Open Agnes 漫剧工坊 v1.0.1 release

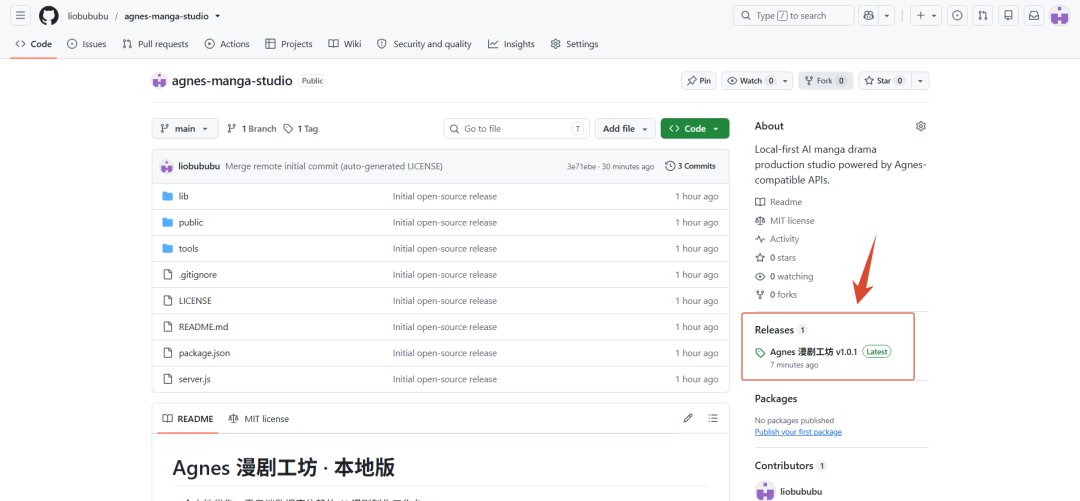point(813,351)
